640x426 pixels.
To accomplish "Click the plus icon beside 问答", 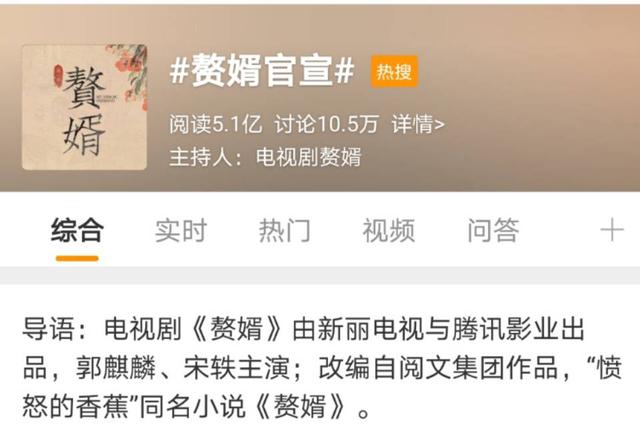I will tap(612, 231).
